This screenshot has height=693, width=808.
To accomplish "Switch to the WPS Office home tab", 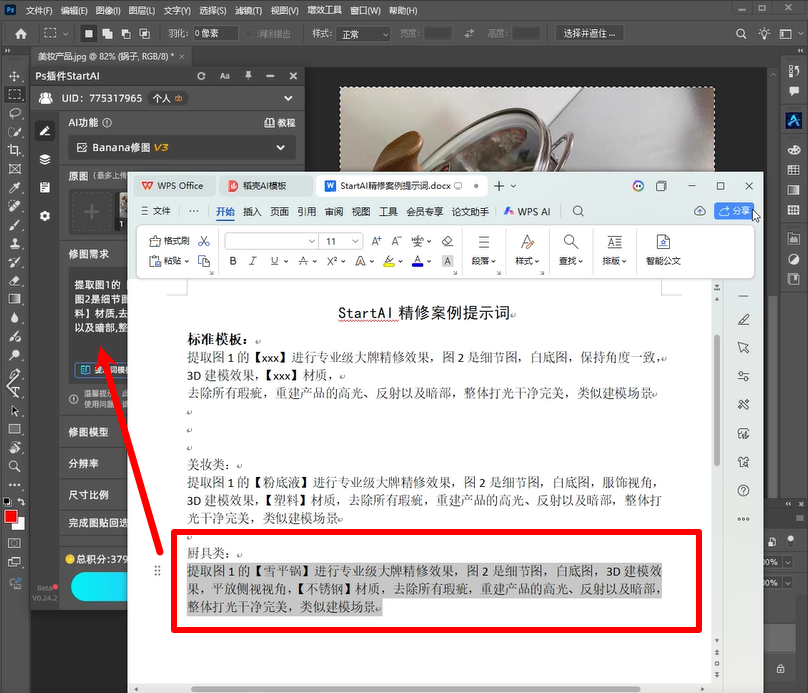I will [x=173, y=185].
